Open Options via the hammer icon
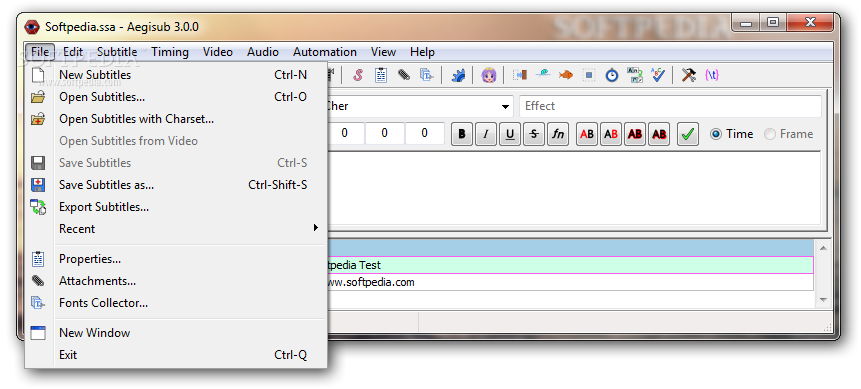The width and height of the screenshot is (861, 389). [689, 75]
